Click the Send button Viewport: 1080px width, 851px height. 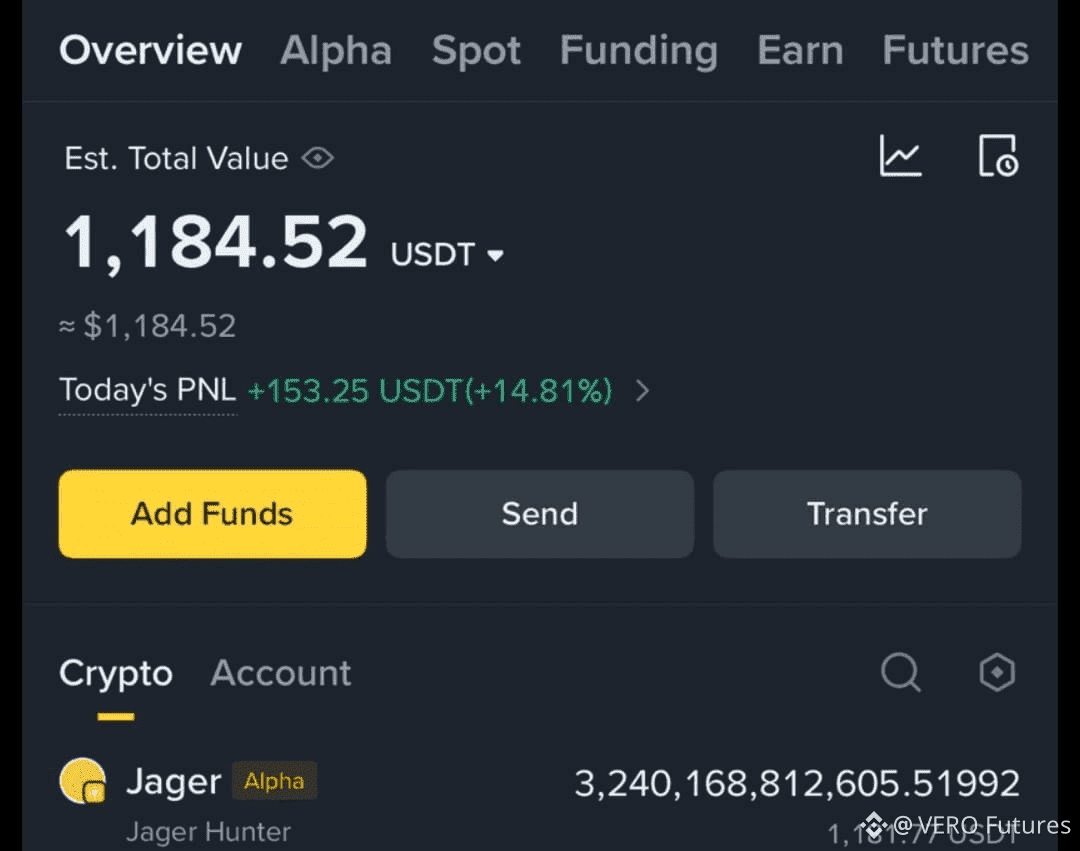click(539, 514)
